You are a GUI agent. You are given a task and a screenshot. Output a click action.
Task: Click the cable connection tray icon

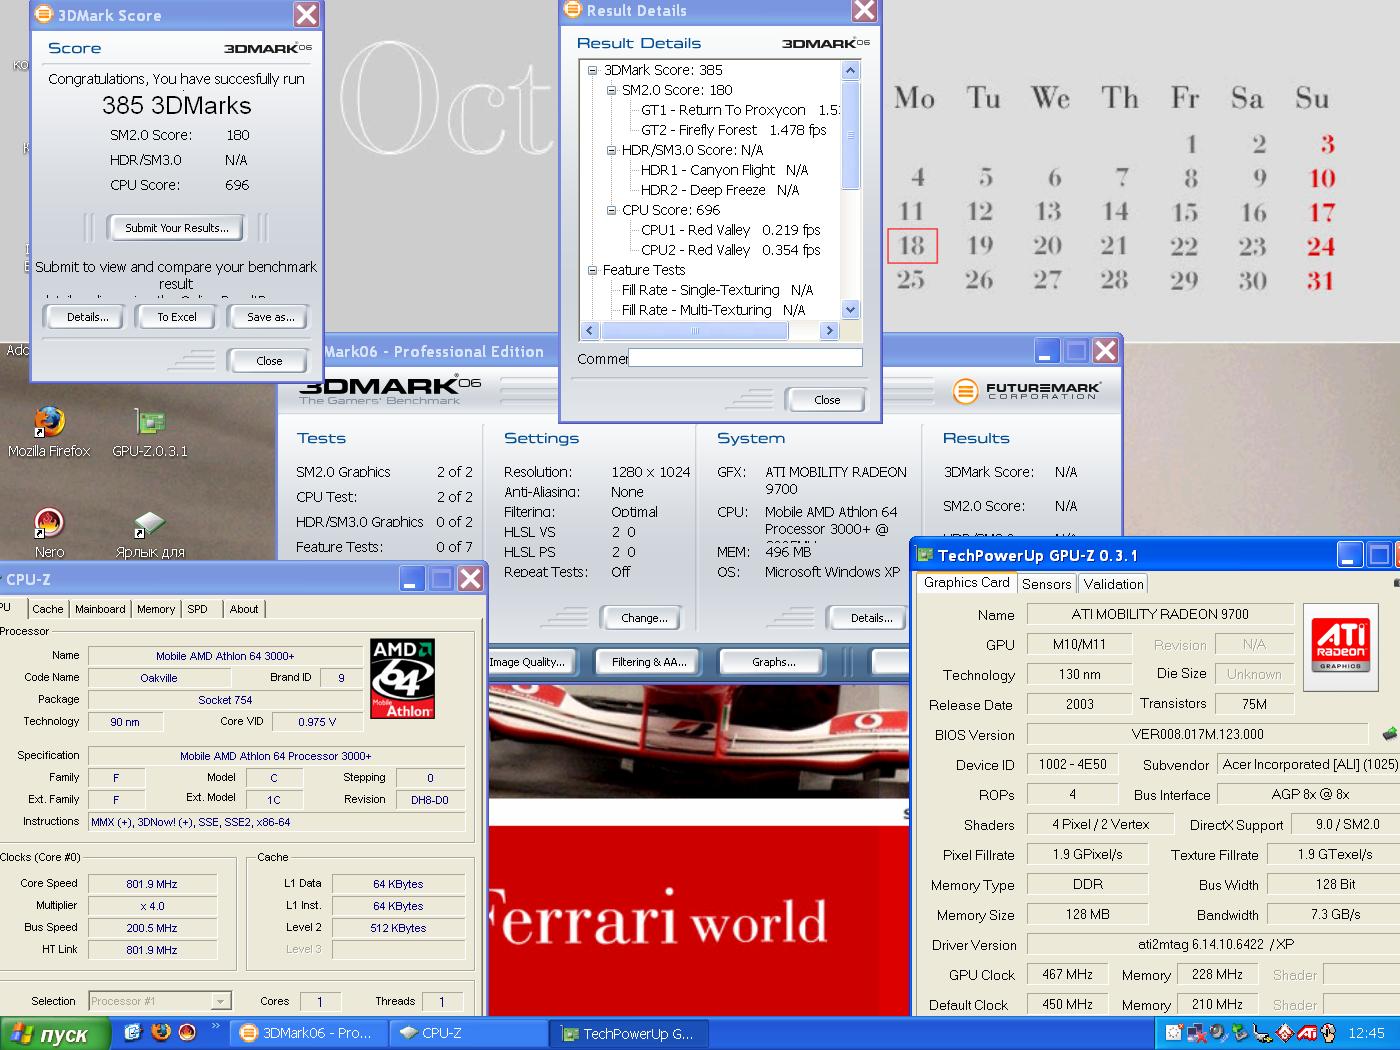click(1262, 1033)
